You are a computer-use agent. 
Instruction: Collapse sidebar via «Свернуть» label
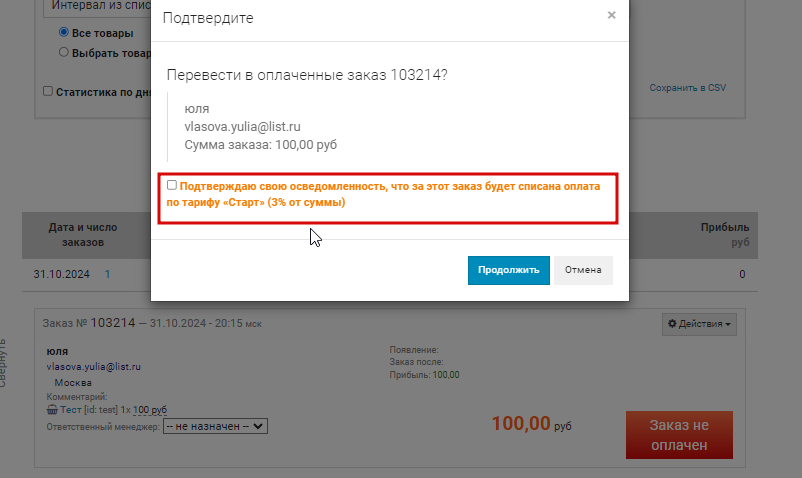(3, 363)
